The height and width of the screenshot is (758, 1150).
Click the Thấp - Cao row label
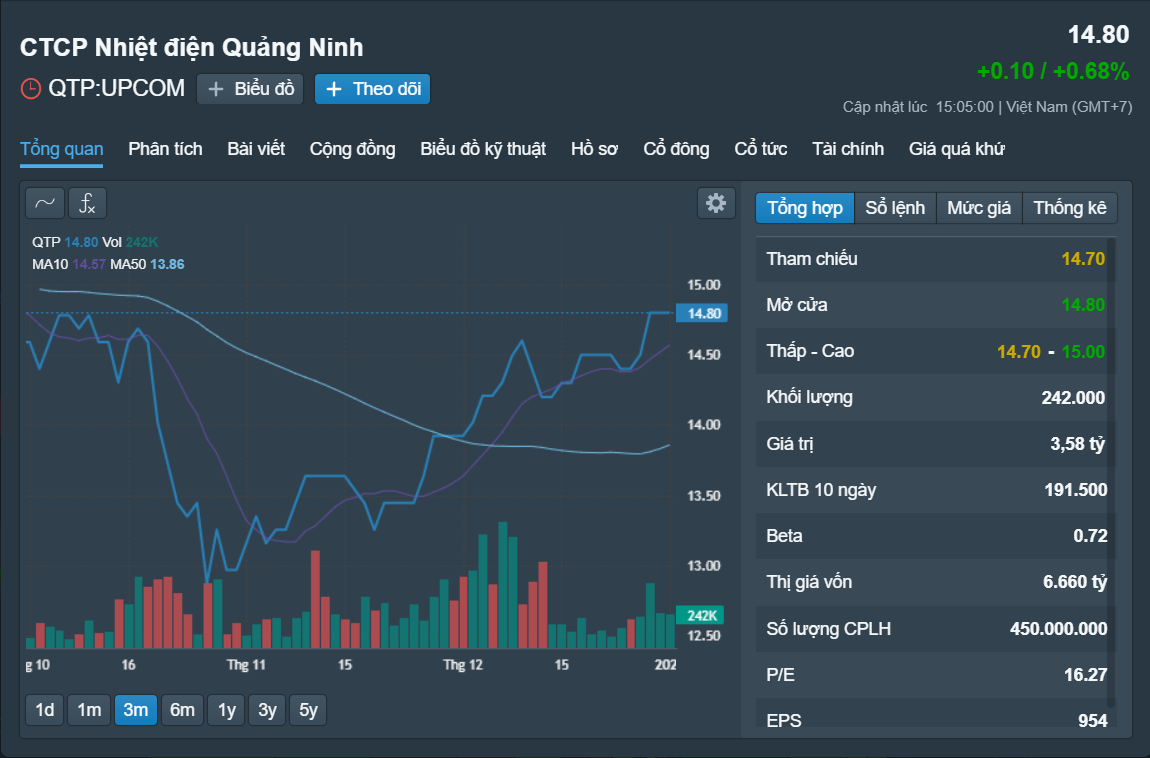pos(810,351)
